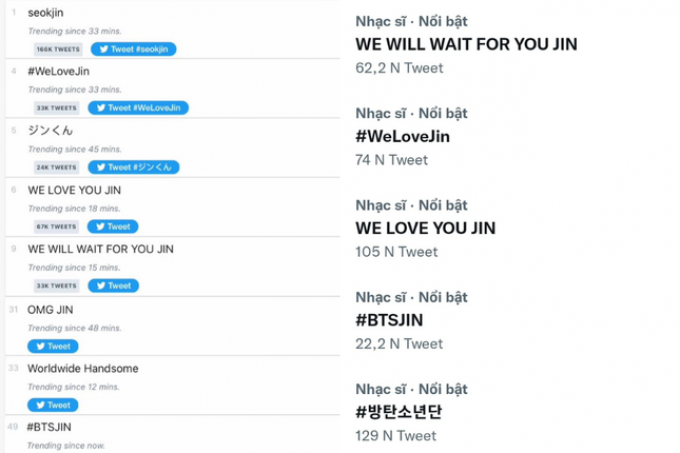Click the 67K TWEETS count badge
Image resolution: width=680 pixels, height=453 pixels.
[56, 226]
